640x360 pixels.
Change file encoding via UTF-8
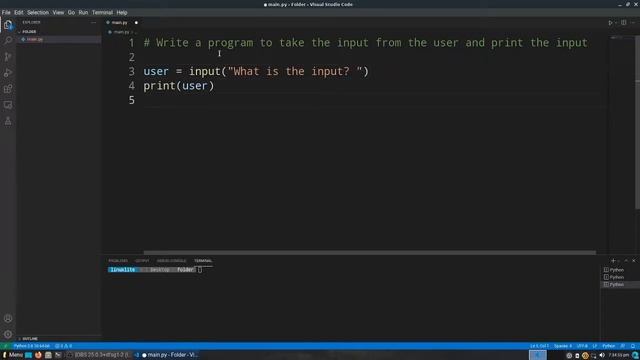582,346
